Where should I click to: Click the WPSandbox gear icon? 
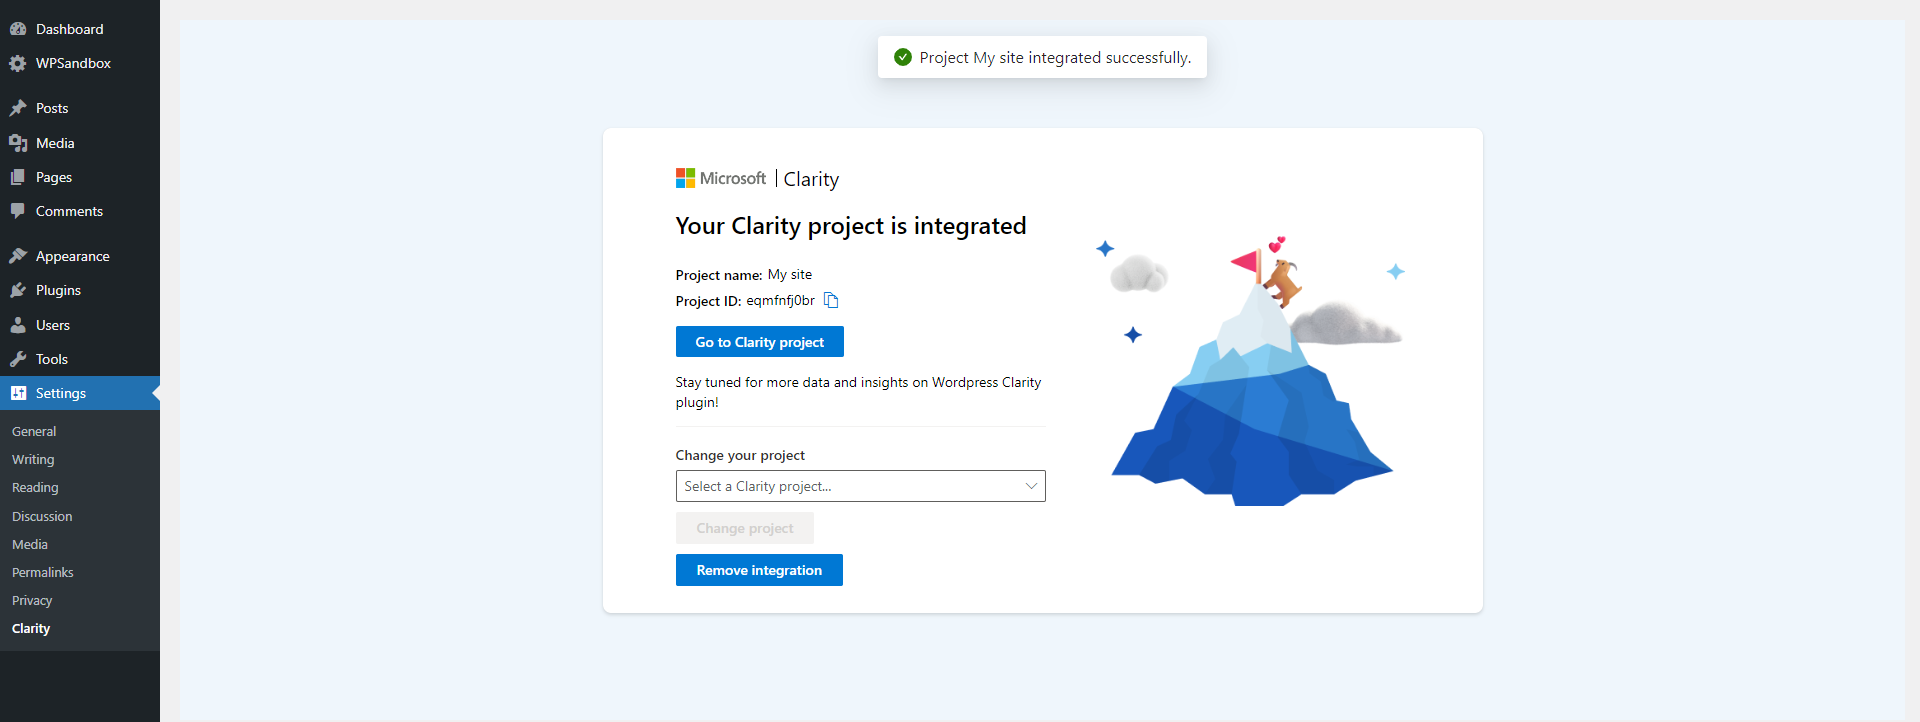18,63
